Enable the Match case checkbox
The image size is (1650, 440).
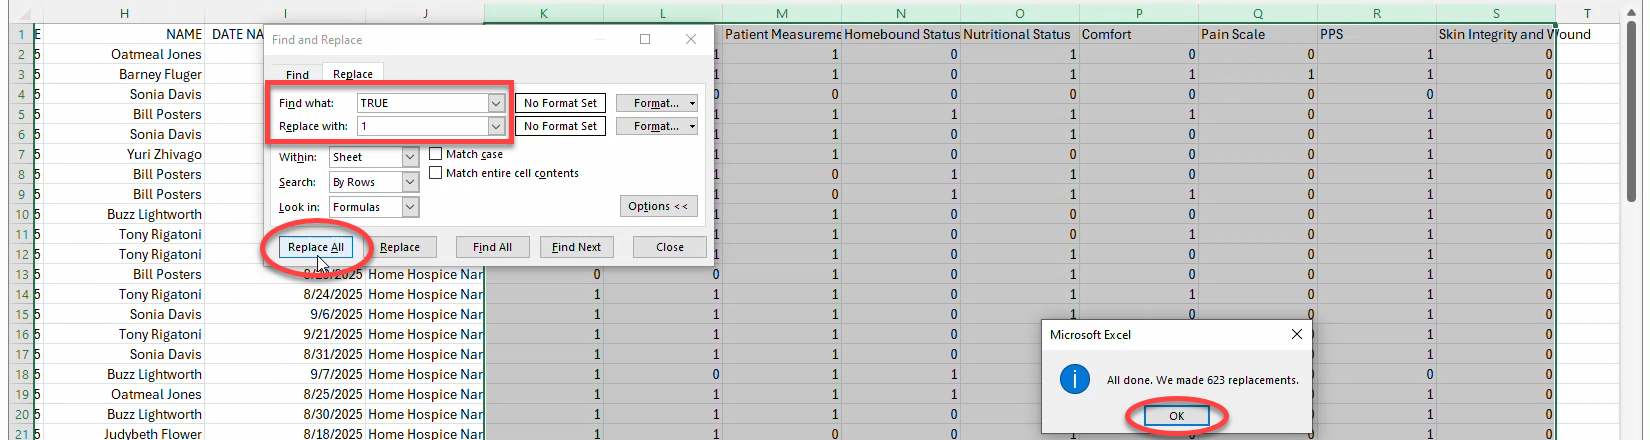pyautogui.click(x=436, y=154)
